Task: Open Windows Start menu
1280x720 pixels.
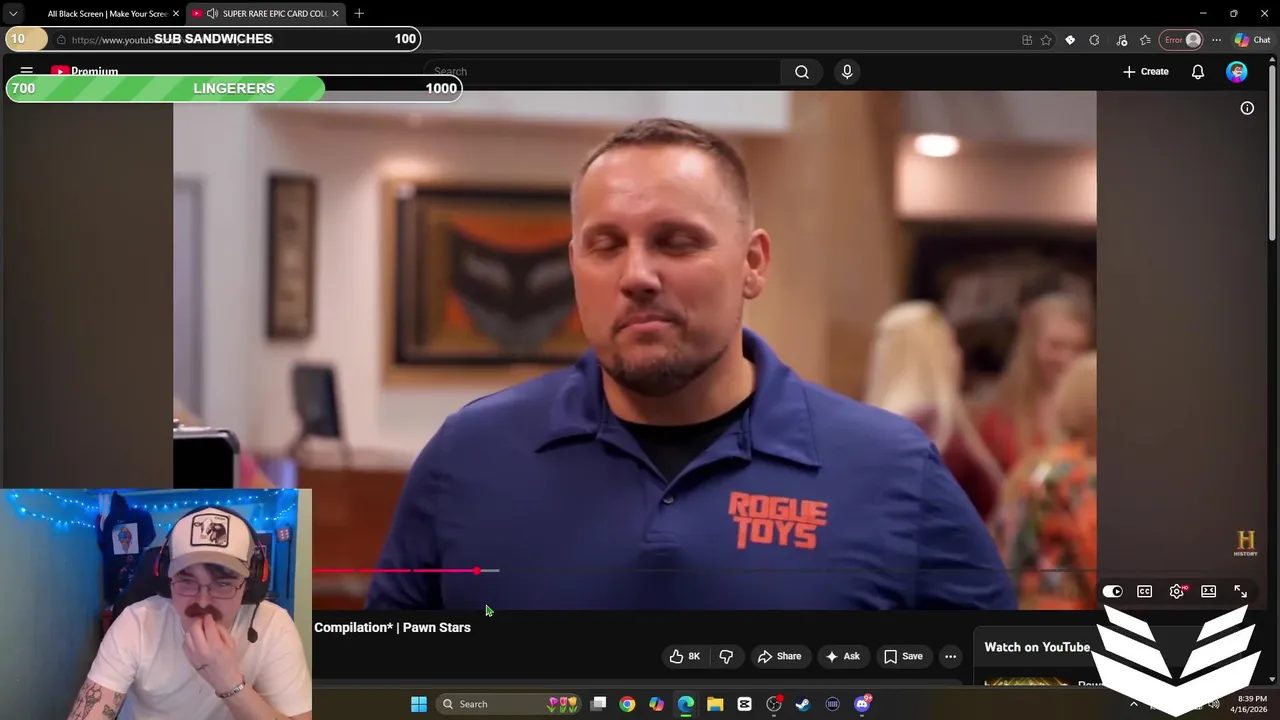Action: pyautogui.click(x=419, y=704)
